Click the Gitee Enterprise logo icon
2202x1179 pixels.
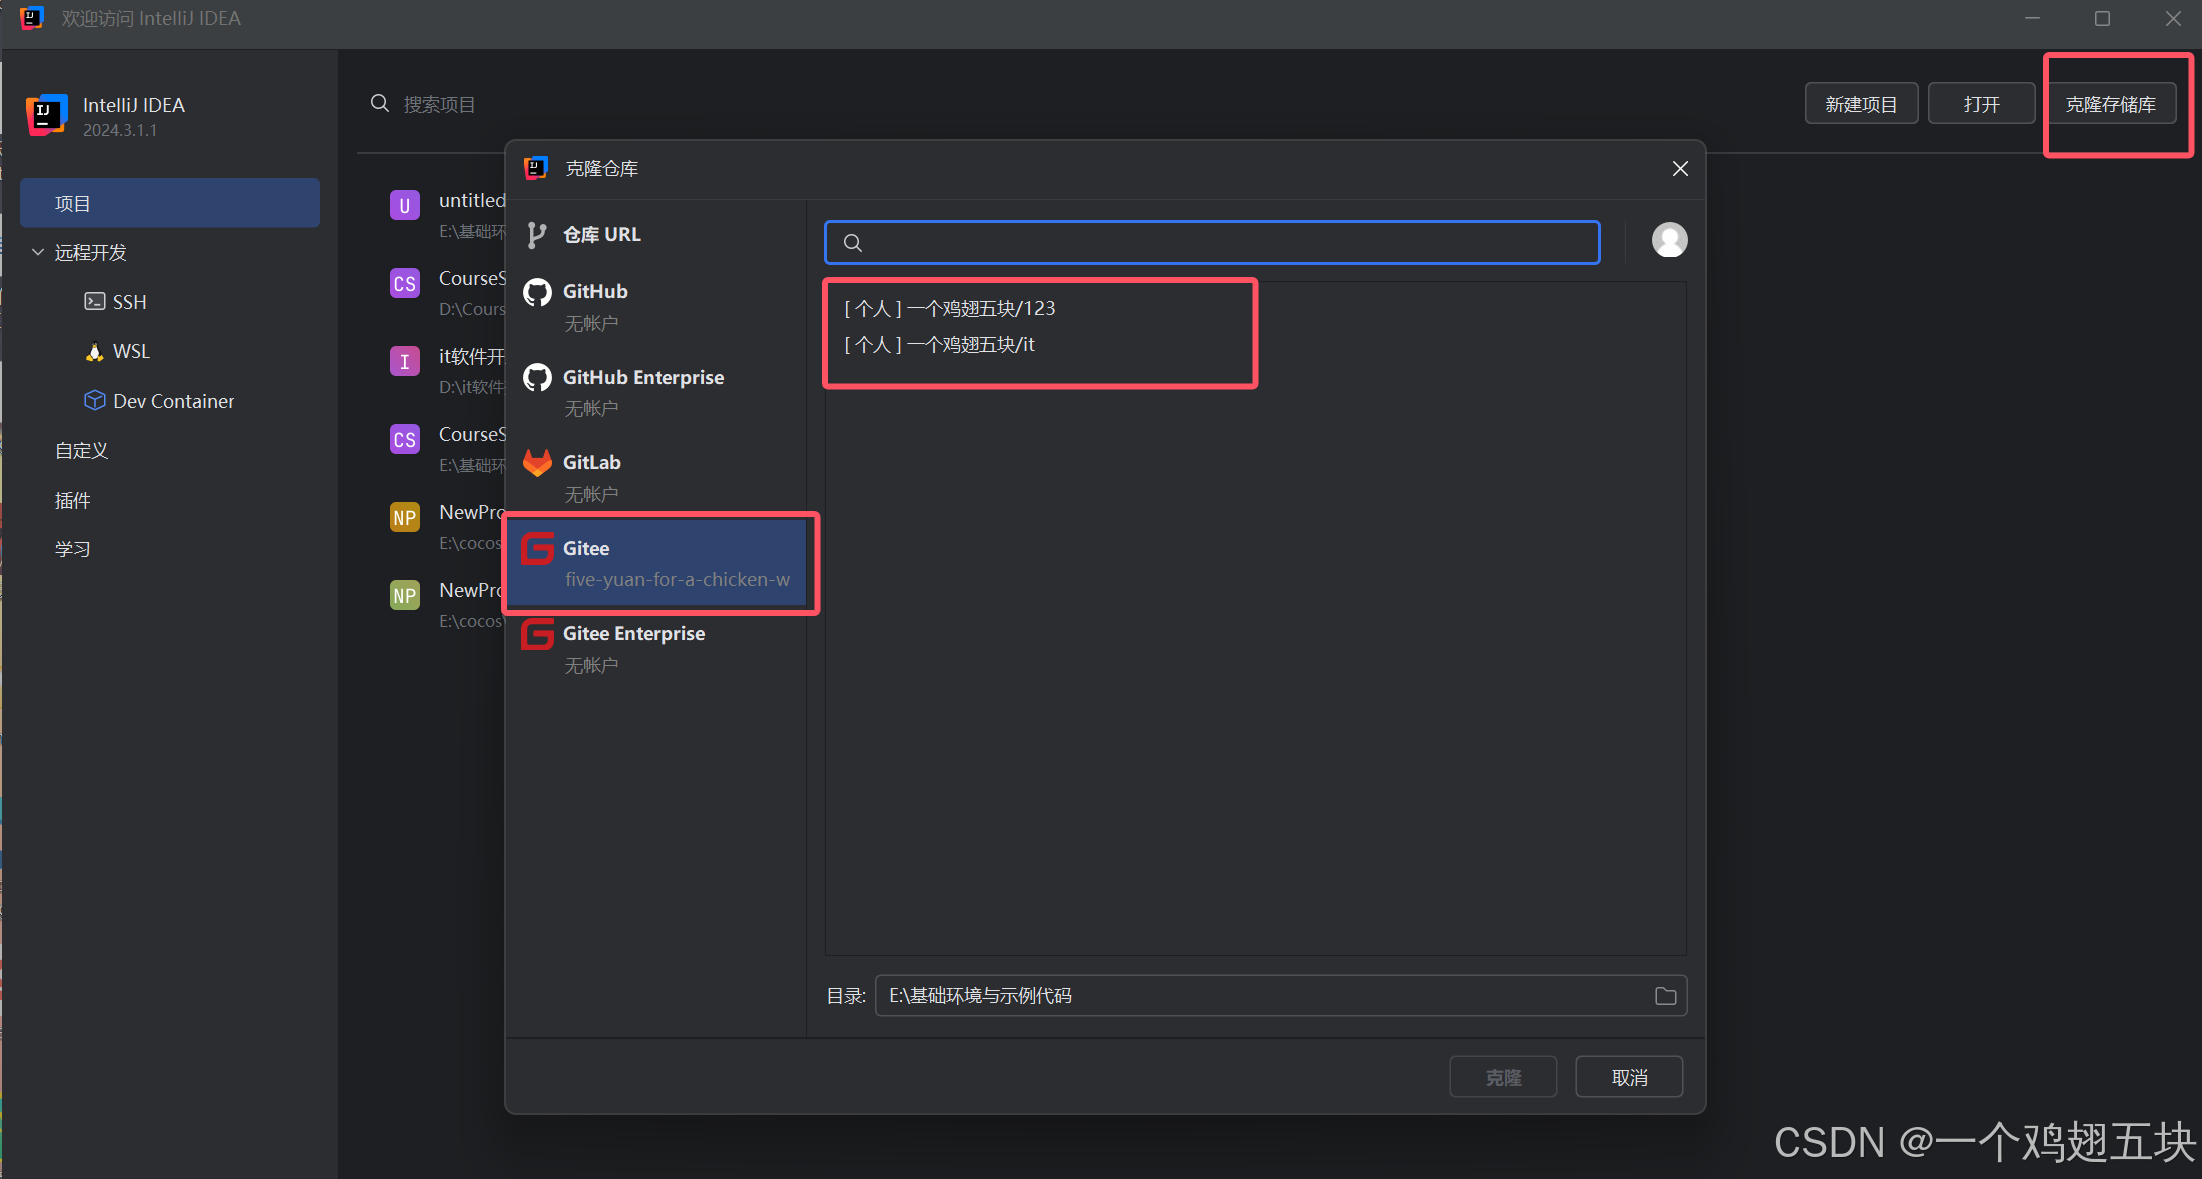pos(537,634)
